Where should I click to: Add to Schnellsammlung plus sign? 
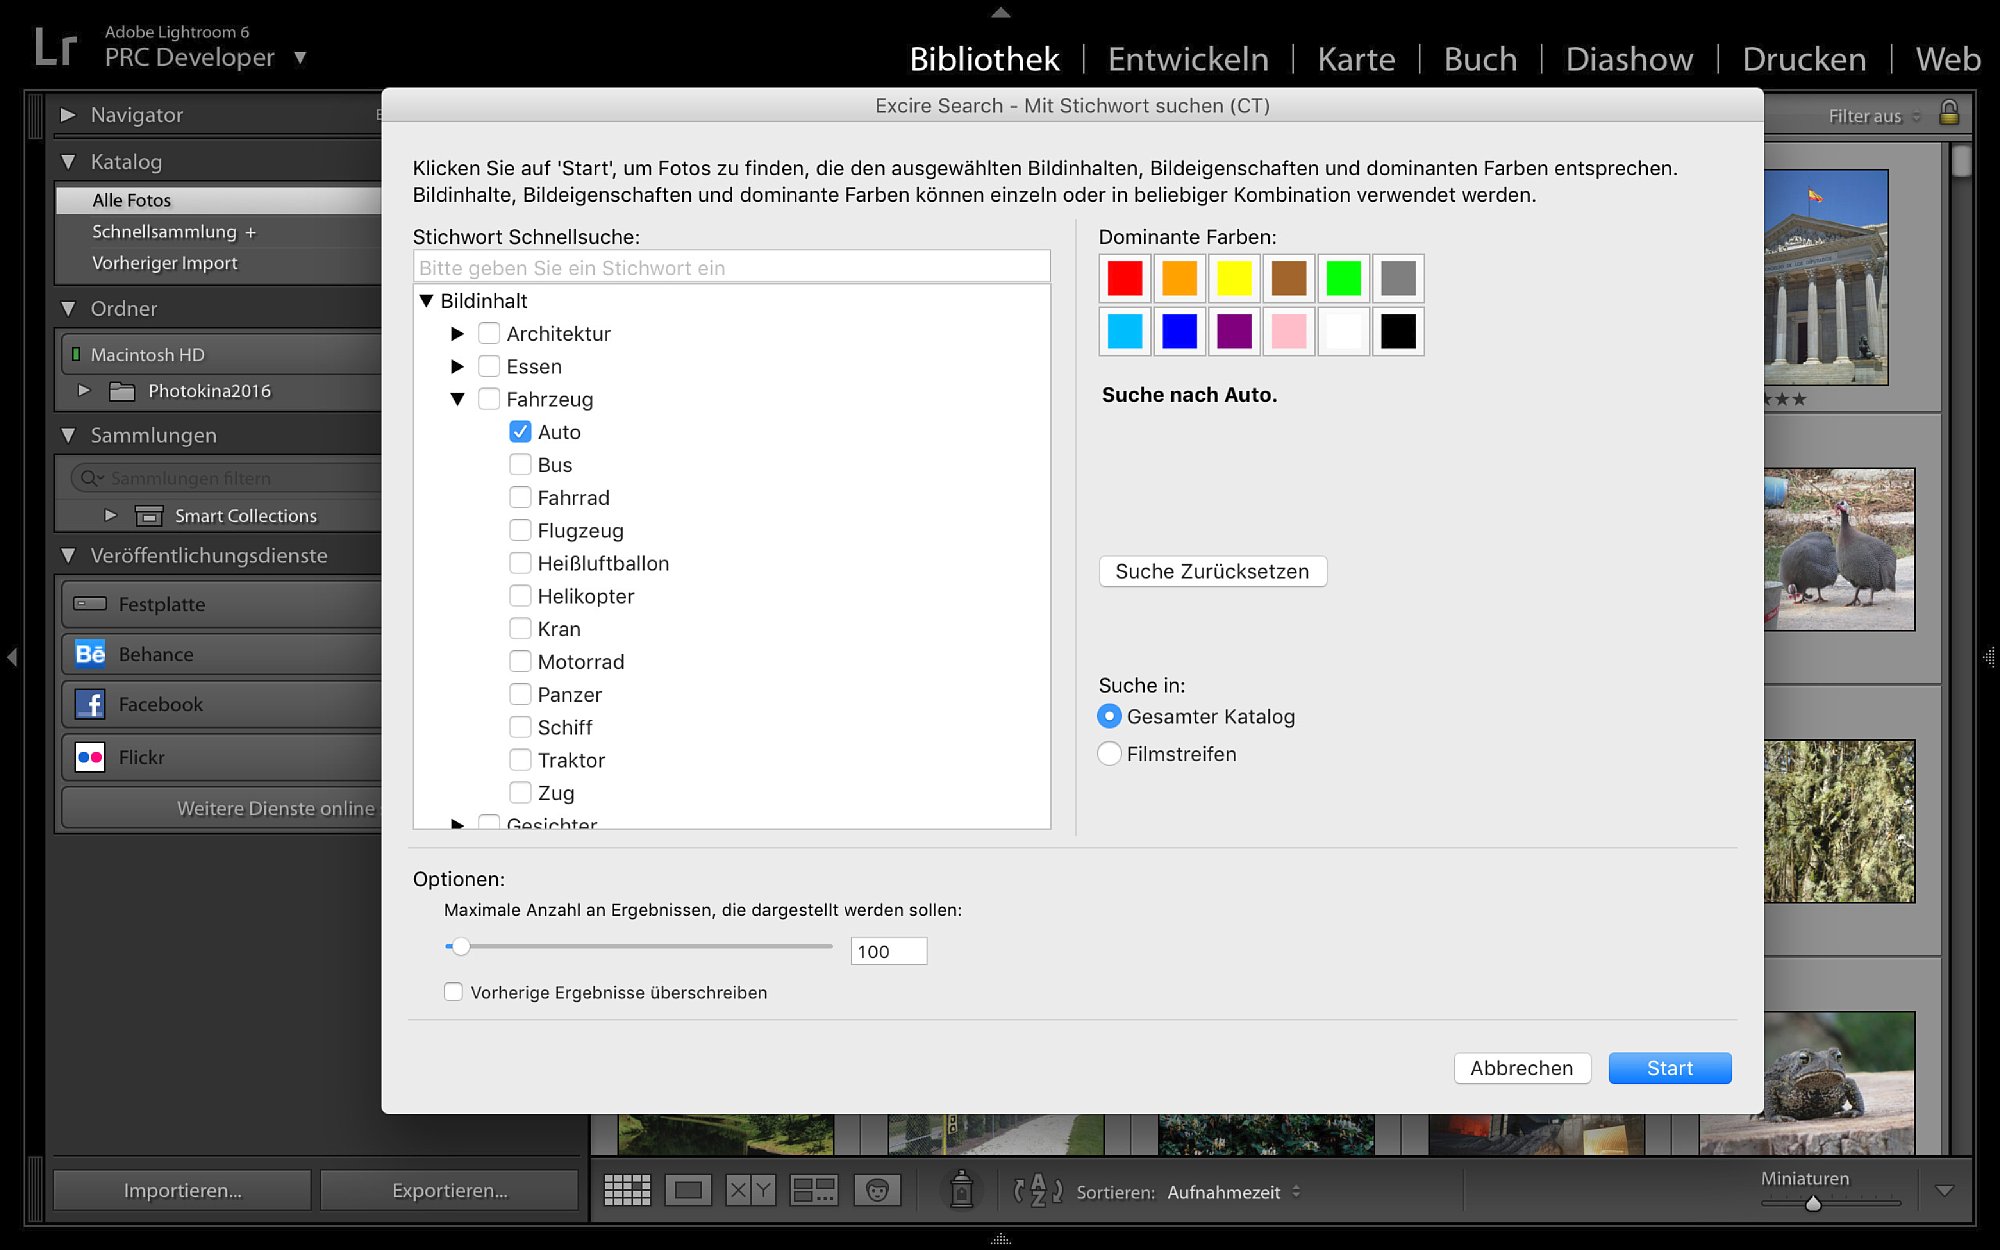click(x=251, y=232)
